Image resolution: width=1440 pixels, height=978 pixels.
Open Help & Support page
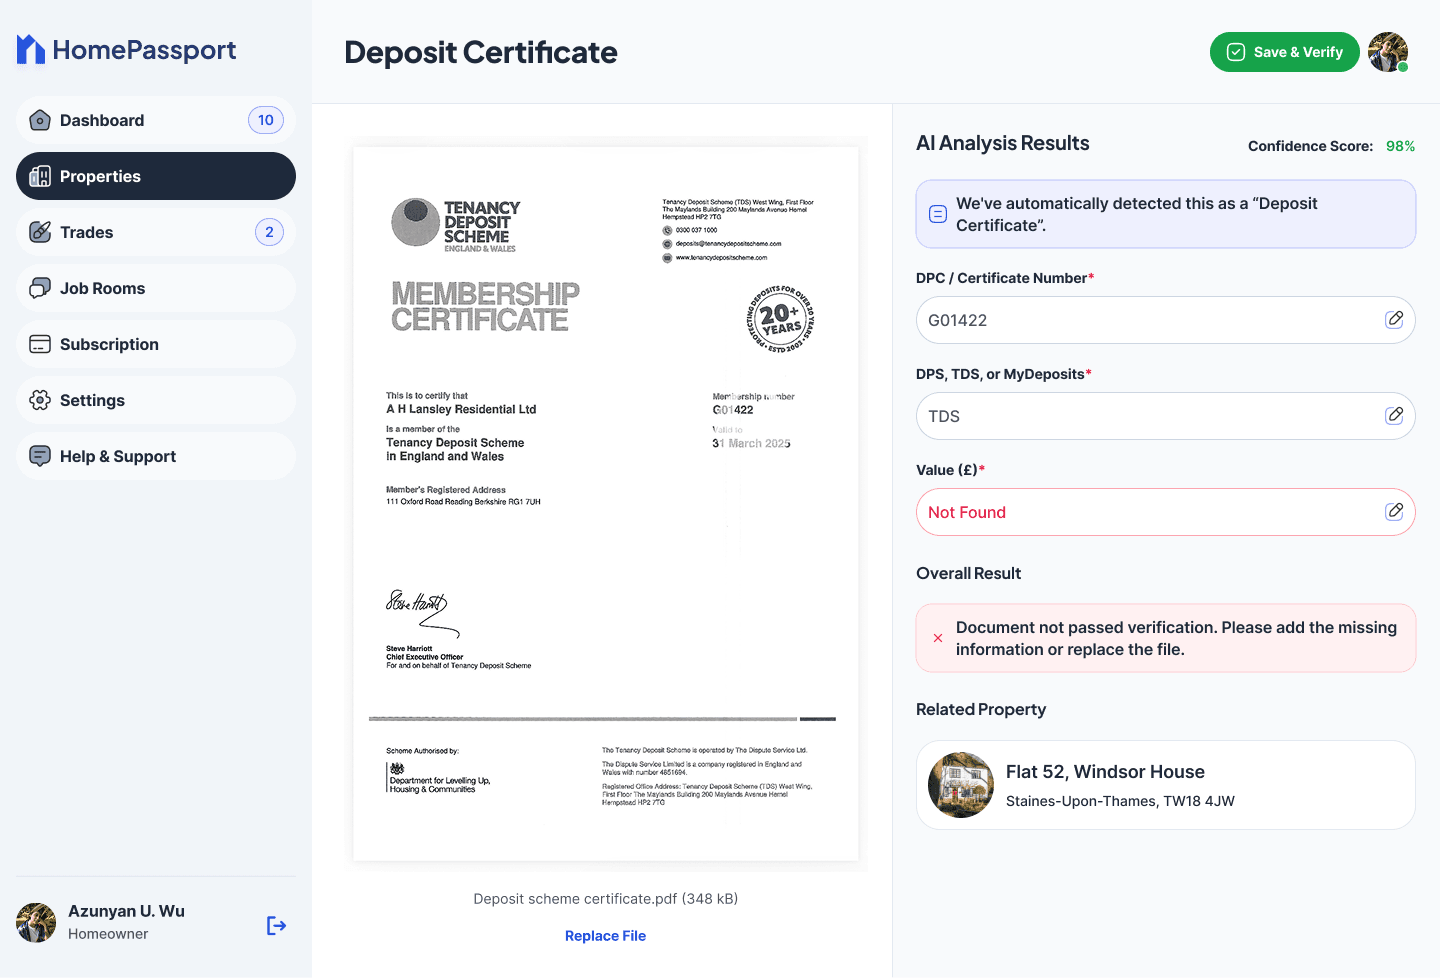pos(156,456)
